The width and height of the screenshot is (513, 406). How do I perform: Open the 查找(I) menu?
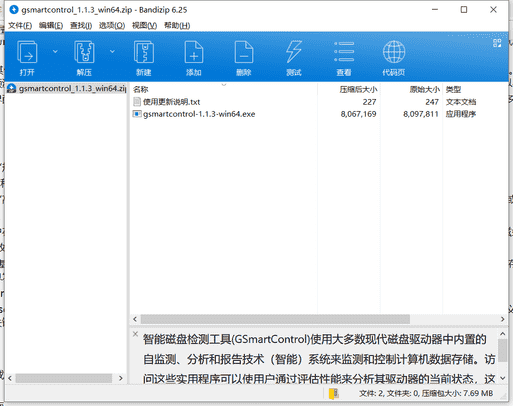(x=81, y=25)
